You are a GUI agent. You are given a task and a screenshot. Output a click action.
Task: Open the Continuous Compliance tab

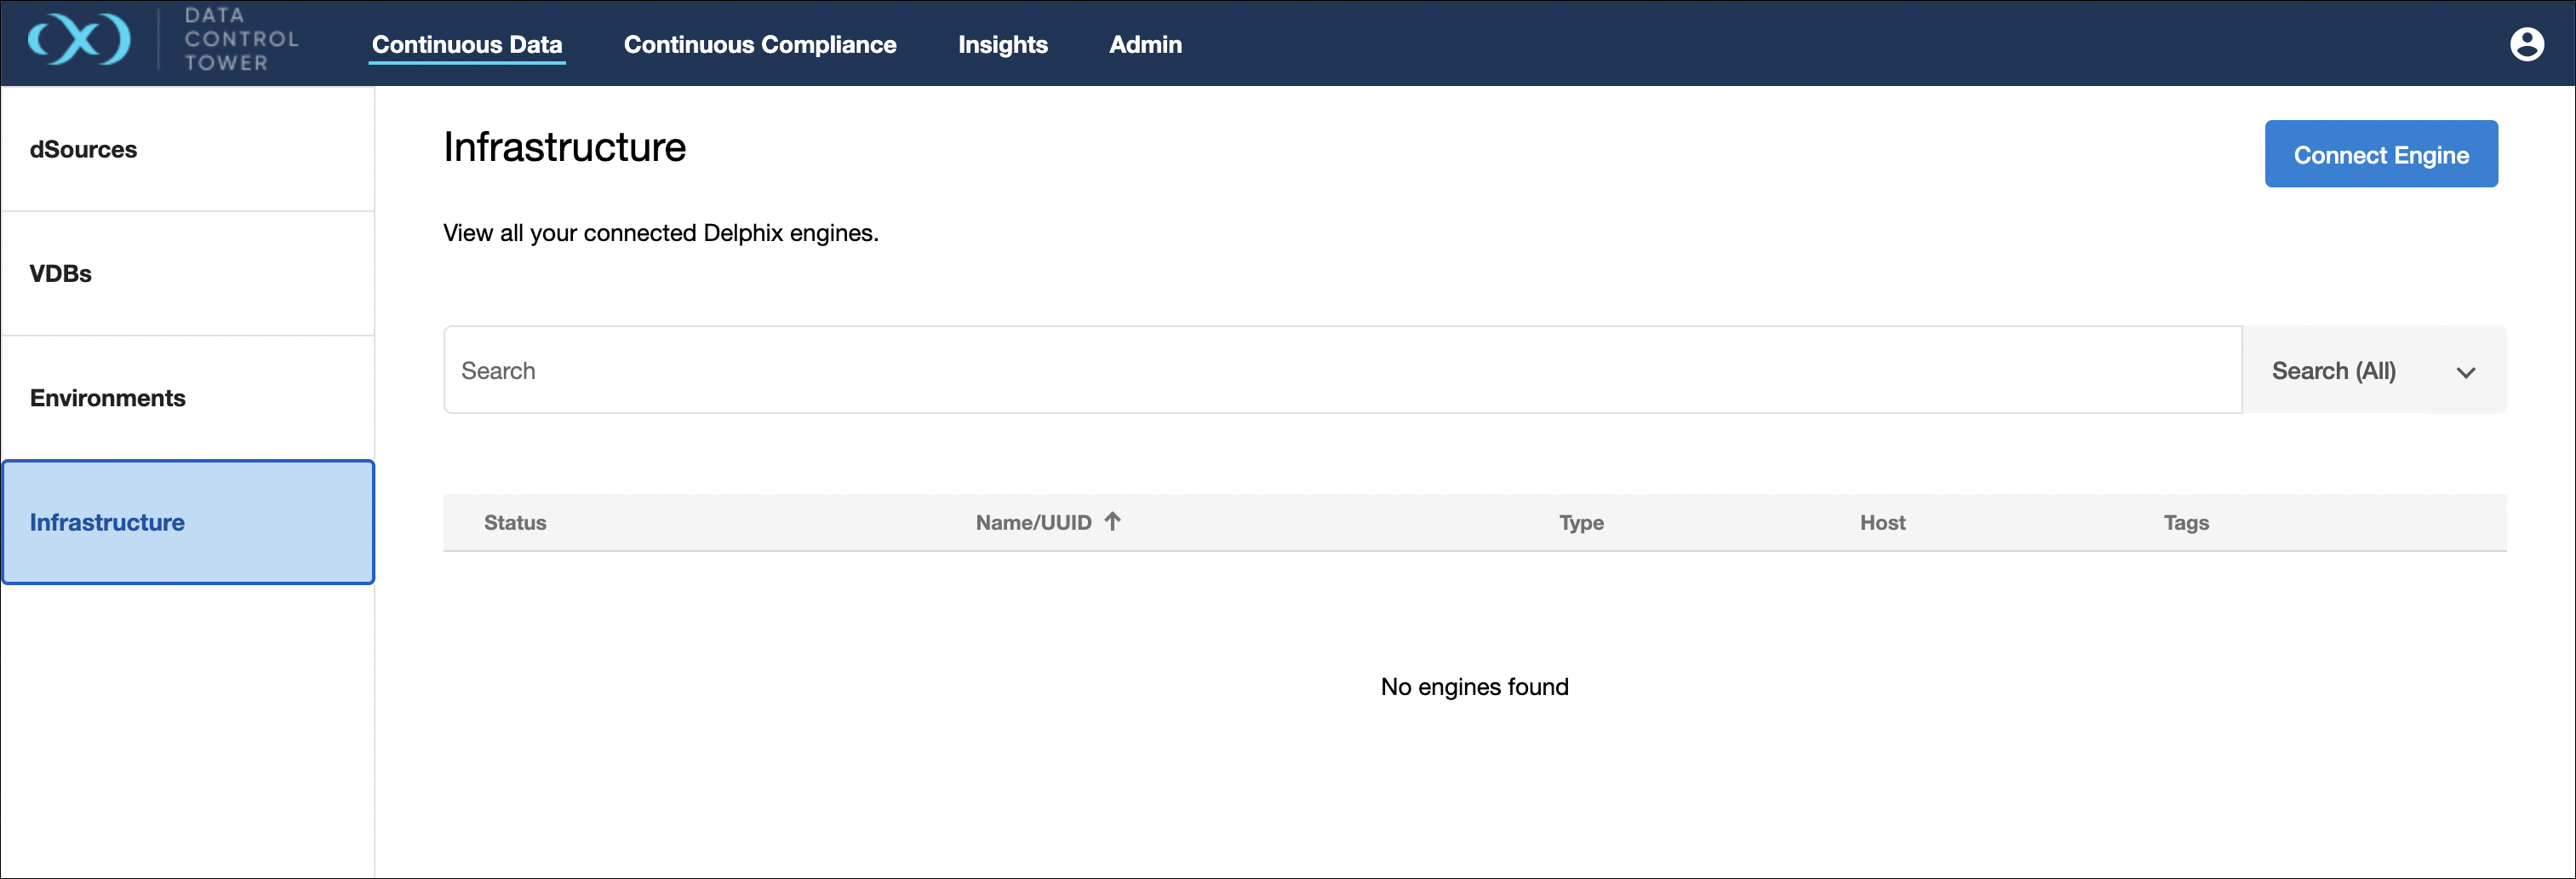coord(759,45)
